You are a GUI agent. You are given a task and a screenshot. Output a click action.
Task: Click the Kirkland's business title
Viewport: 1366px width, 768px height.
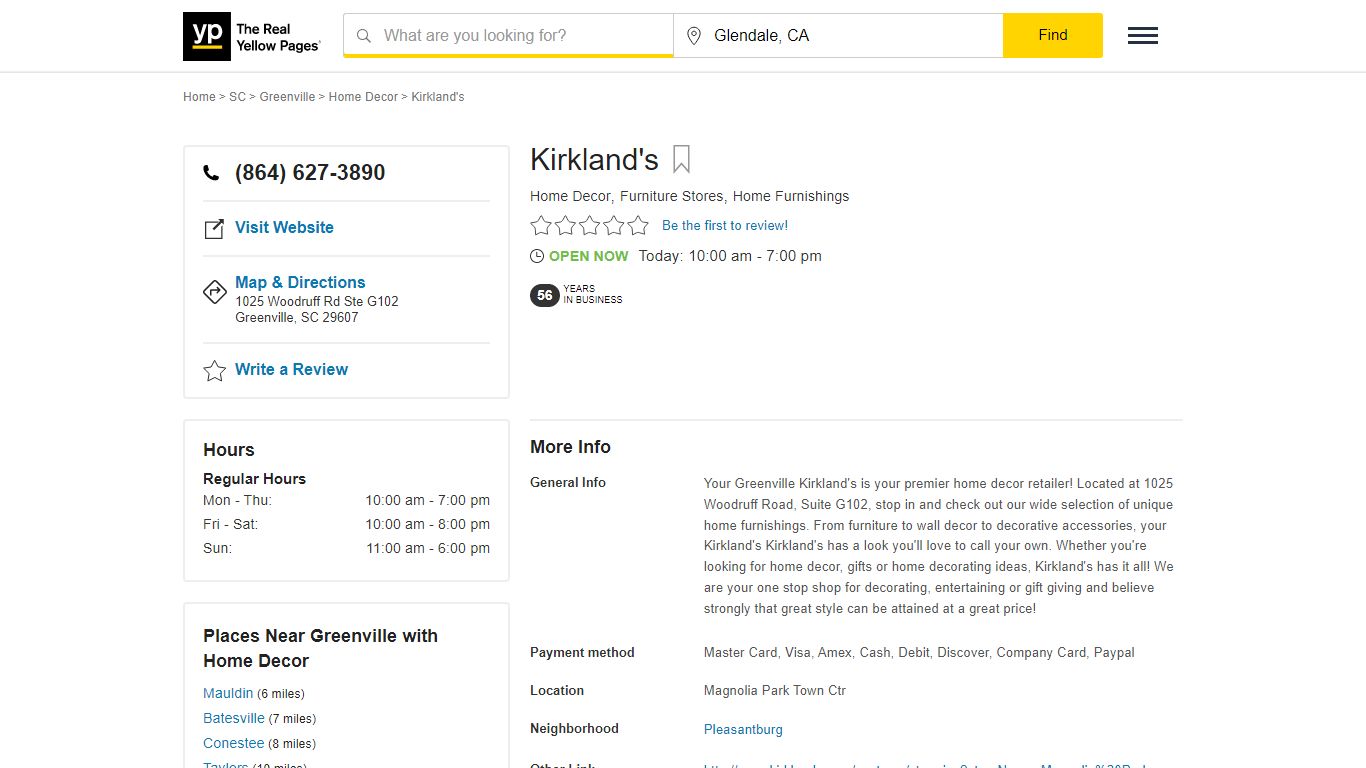click(594, 160)
